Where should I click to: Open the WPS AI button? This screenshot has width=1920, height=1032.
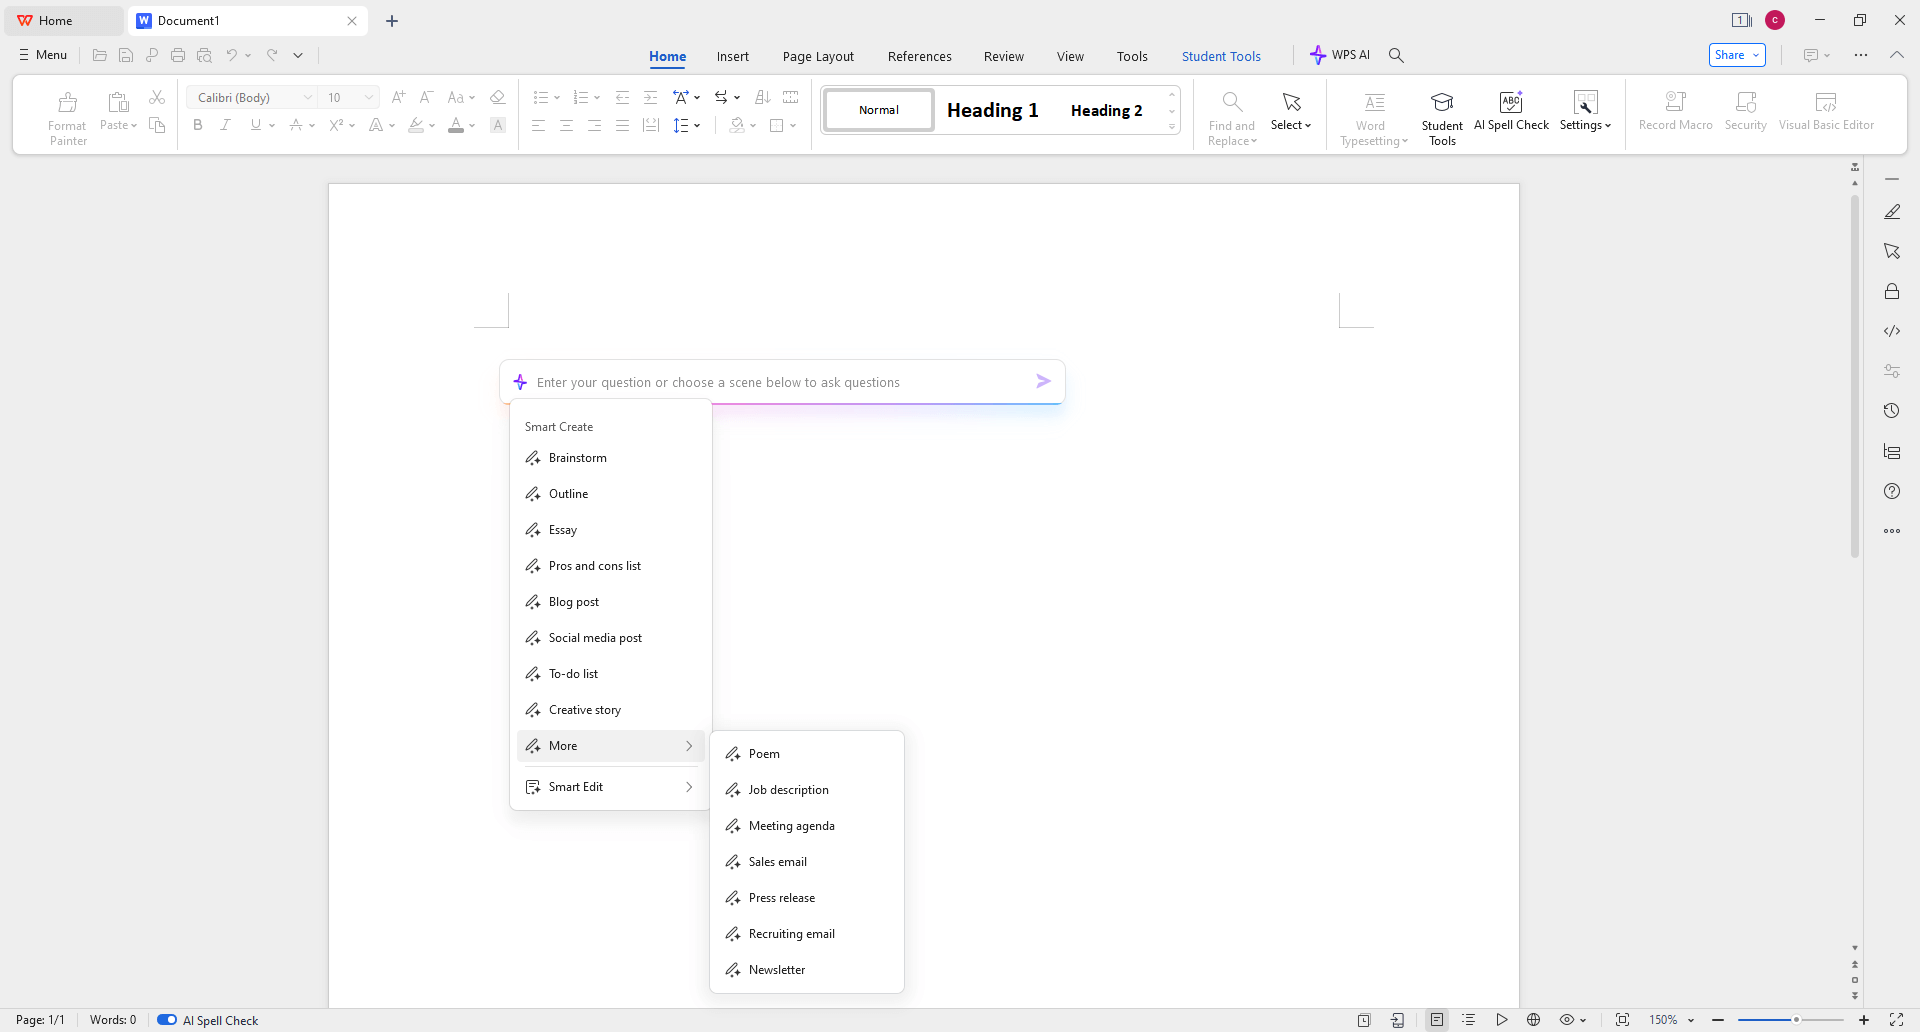[x=1340, y=56]
